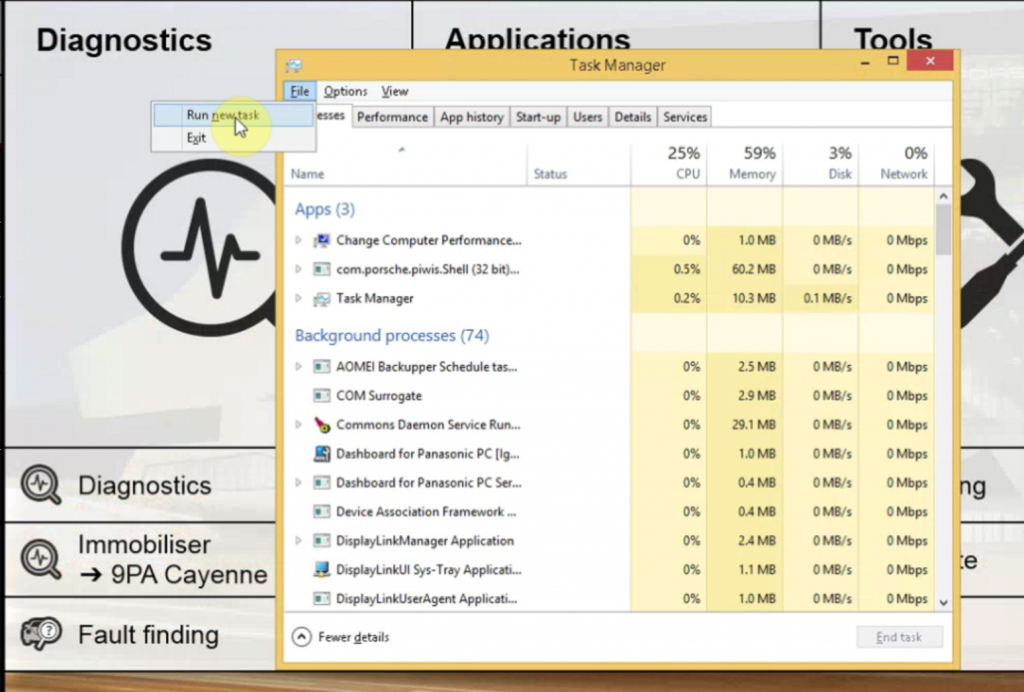Click the Task Manager row icon
Screen dimensions: 1024x692
321,298
